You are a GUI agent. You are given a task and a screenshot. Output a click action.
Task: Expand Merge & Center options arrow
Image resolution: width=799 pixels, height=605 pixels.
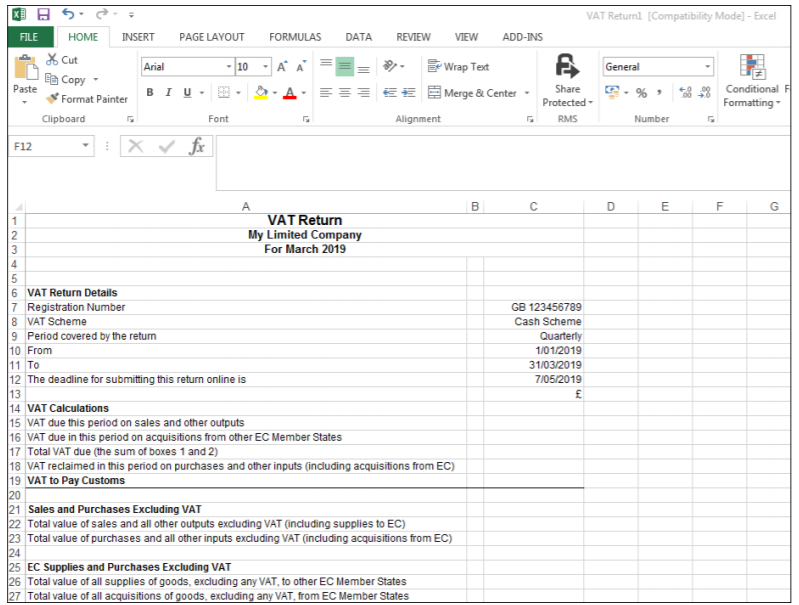pos(527,93)
